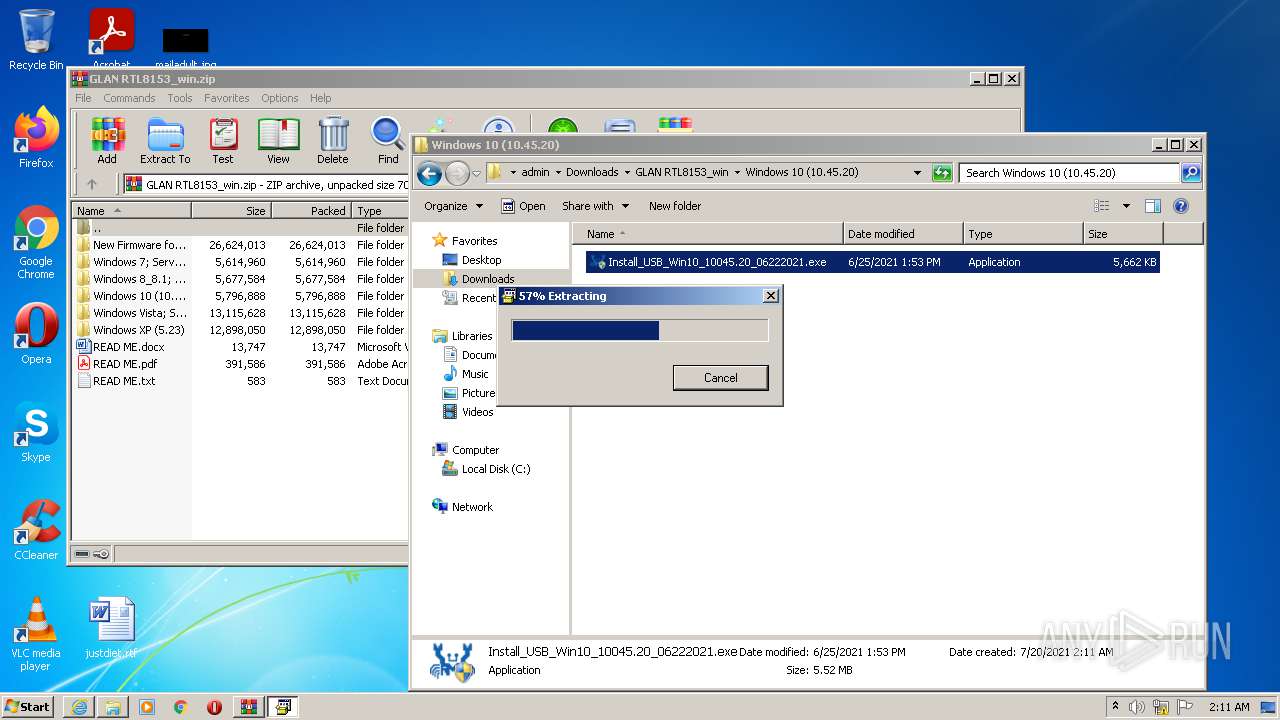
Task: Open the Share with dropdown
Action: tap(596, 206)
